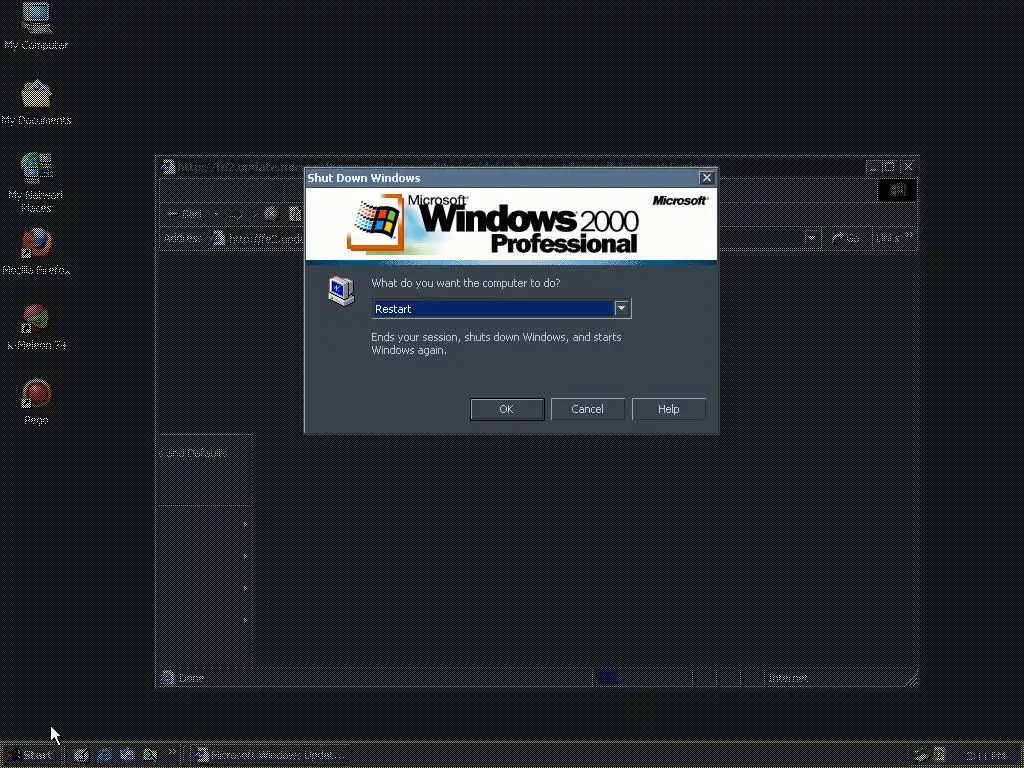
Task: Select the Restart combo box field
Action: click(x=501, y=308)
